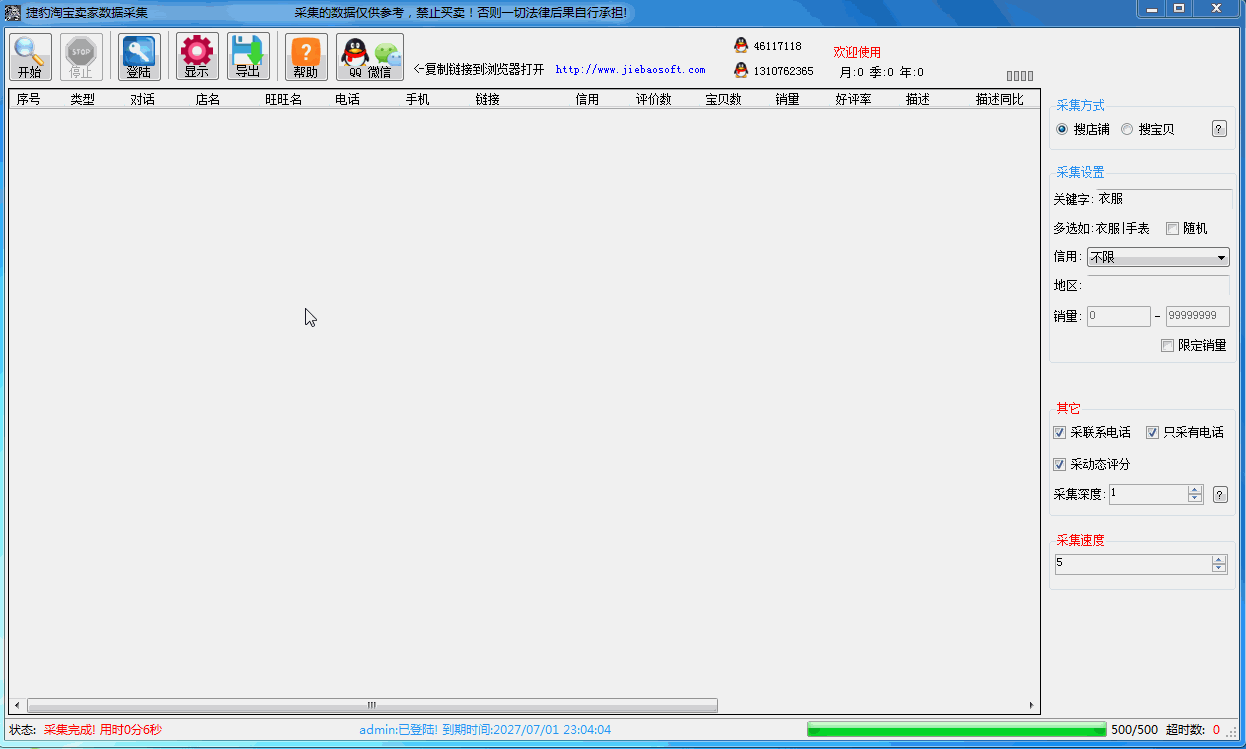Click the green 500/500 progress bar

tap(956, 729)
